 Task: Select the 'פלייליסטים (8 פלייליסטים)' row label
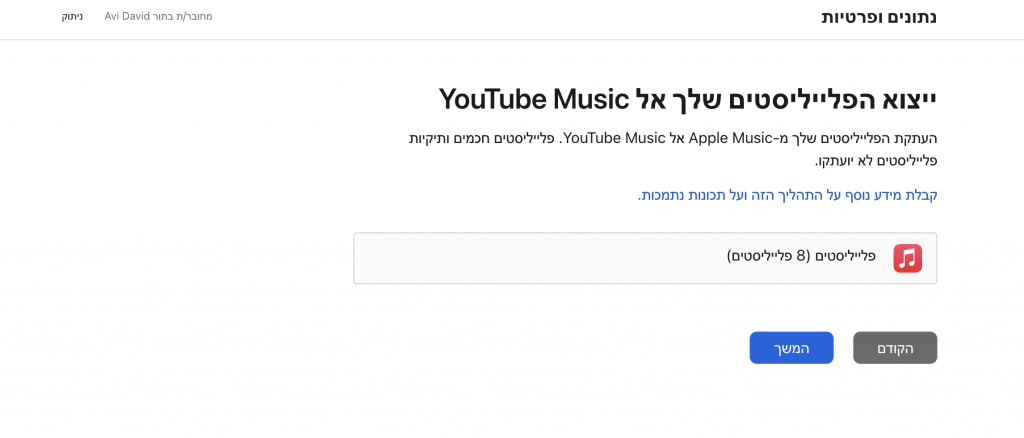click(801, 255)
